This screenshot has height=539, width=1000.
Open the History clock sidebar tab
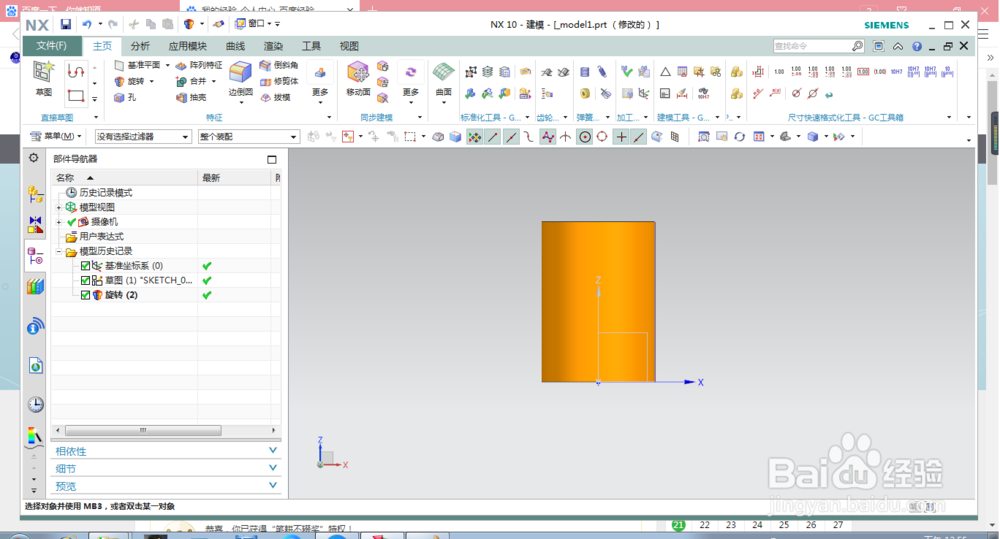tap(35, 404)
